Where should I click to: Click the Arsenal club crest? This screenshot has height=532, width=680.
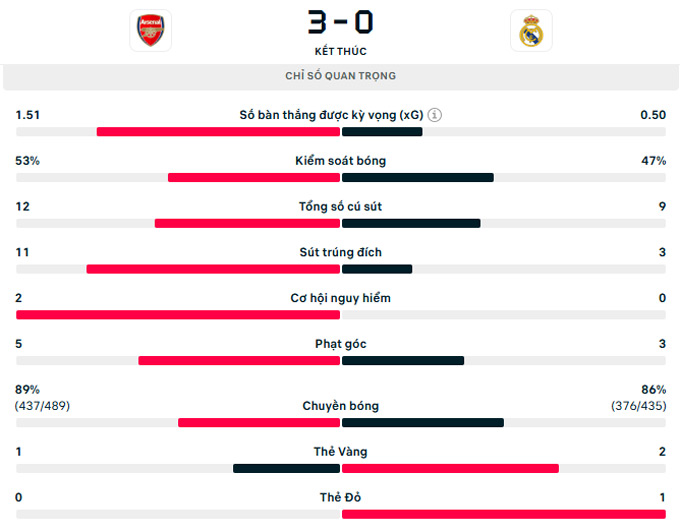[150, 30]
